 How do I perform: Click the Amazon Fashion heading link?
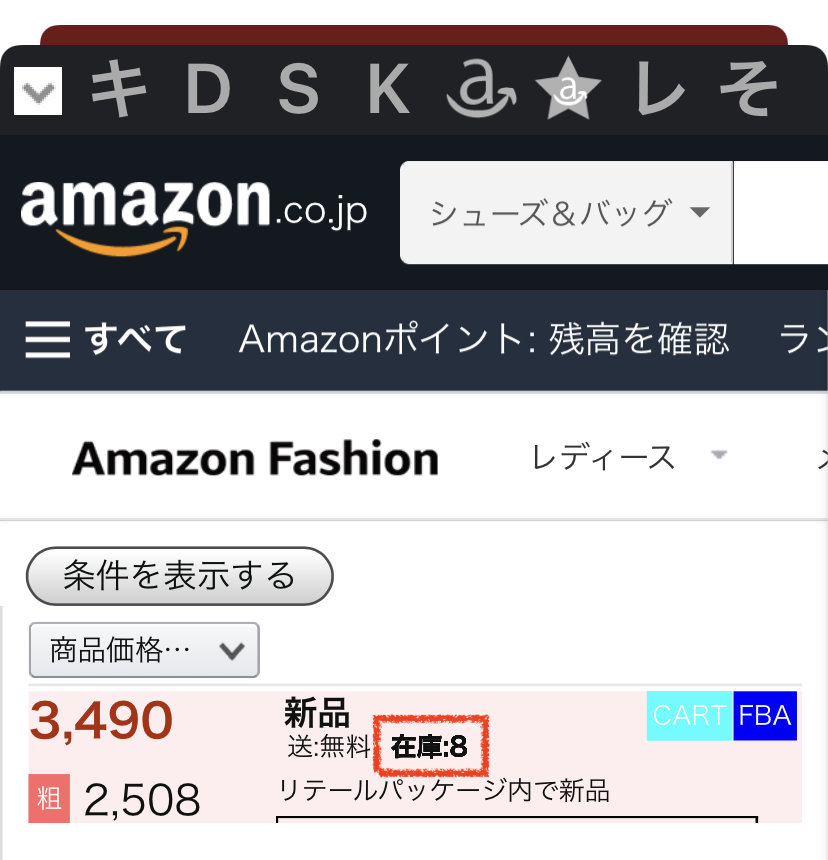click(255, 459)
